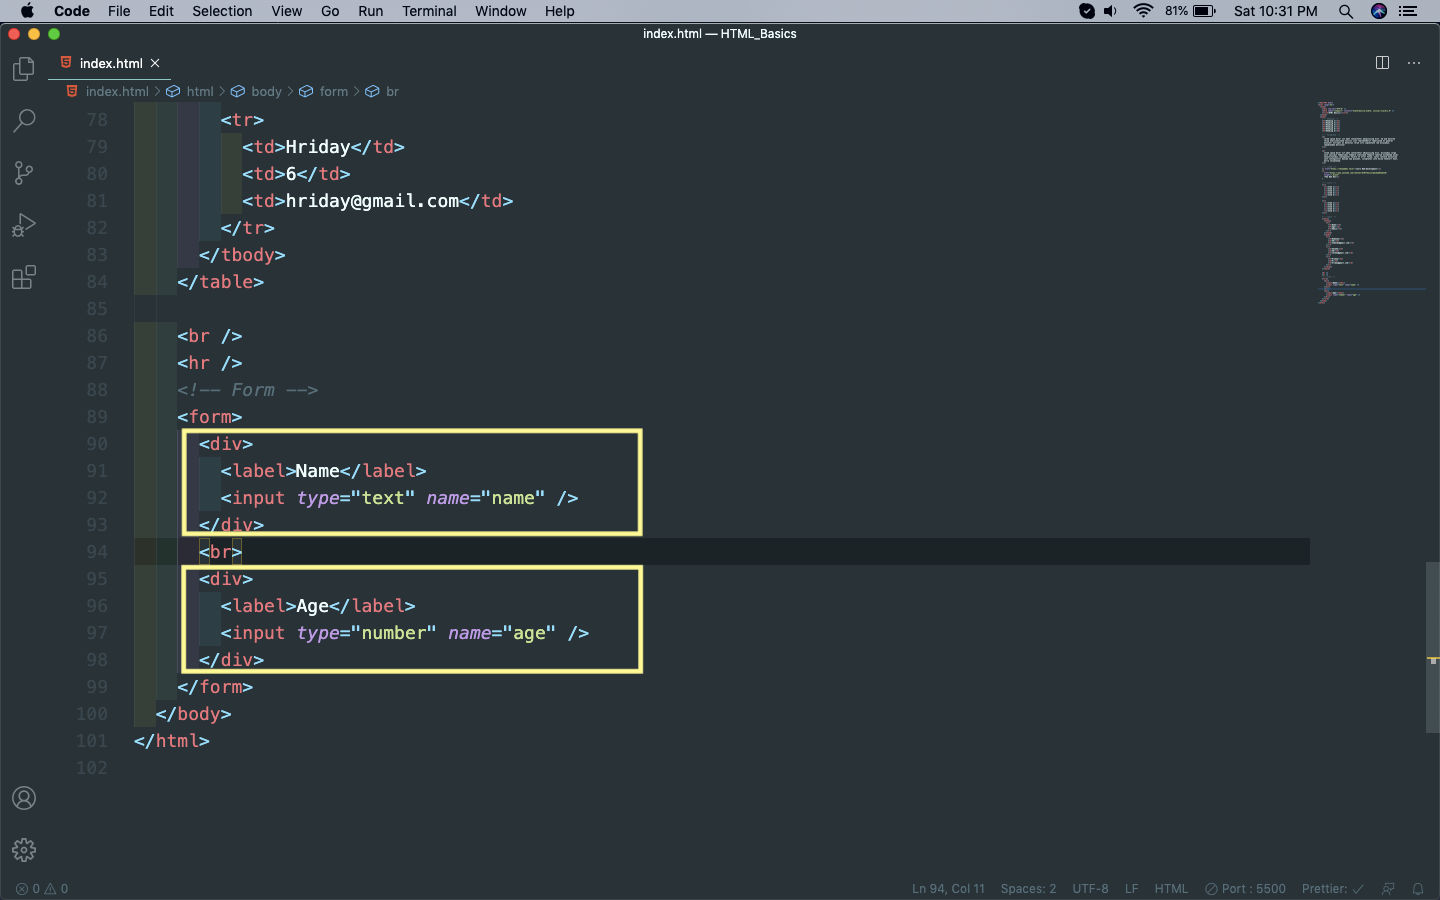Screen dimensions: 1440x900
Task: Open the Go menu
Action: pos(330,11)
